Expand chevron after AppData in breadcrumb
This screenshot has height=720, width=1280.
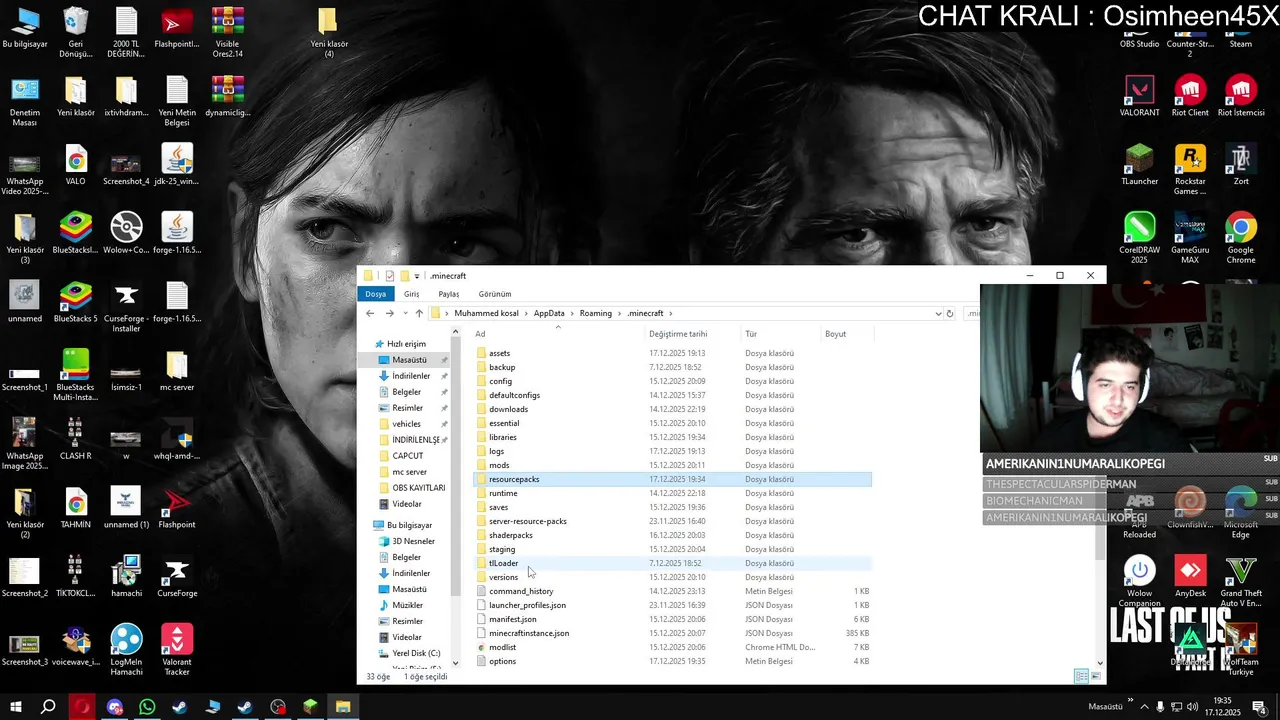pos(572,313)
